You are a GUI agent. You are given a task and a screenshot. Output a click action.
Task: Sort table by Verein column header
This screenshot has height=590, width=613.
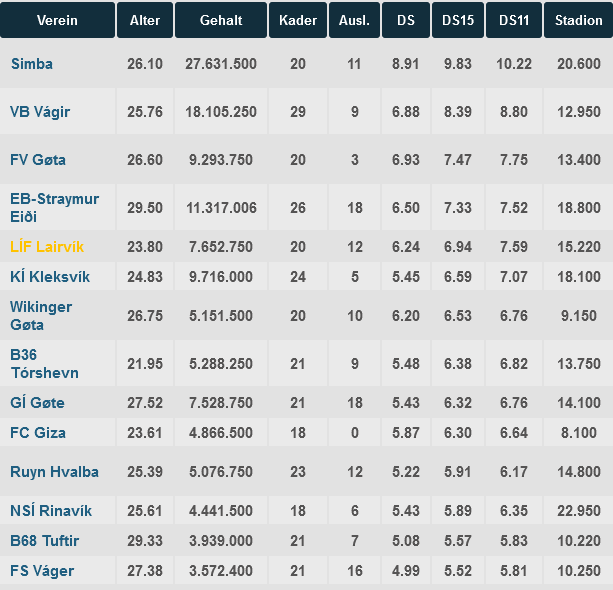[57, 20]
